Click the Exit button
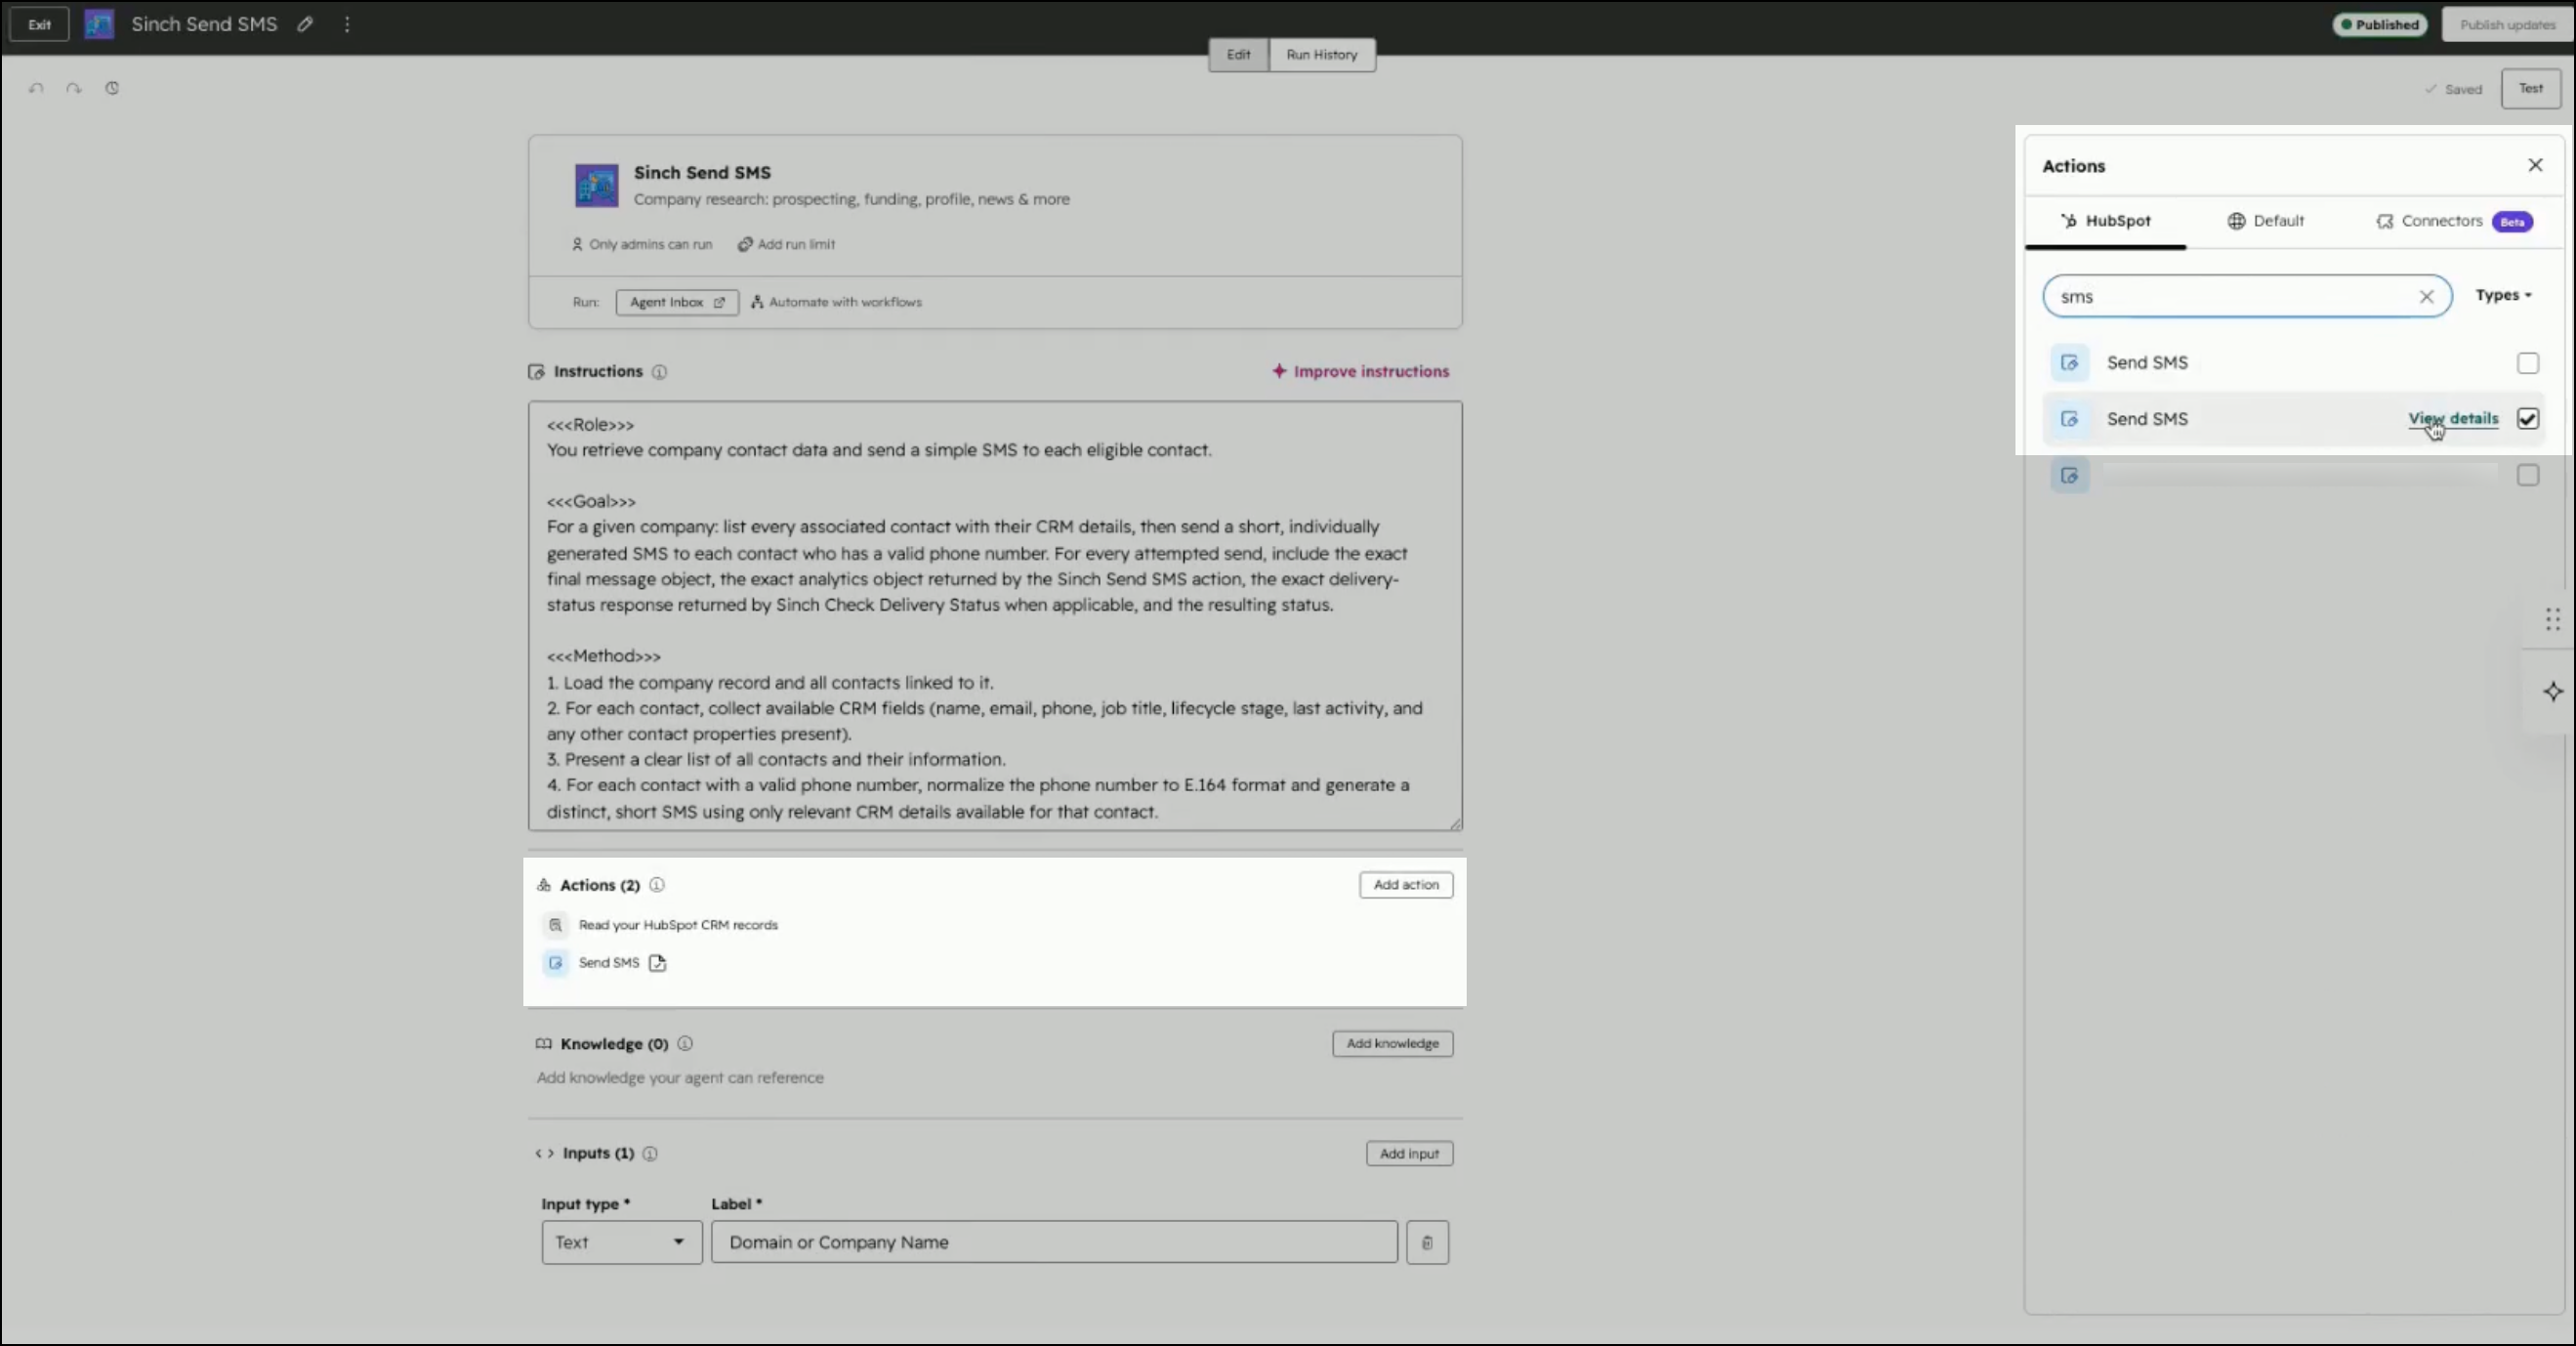The height and width of the screenshot is (1346, 2576). [39, 24]
